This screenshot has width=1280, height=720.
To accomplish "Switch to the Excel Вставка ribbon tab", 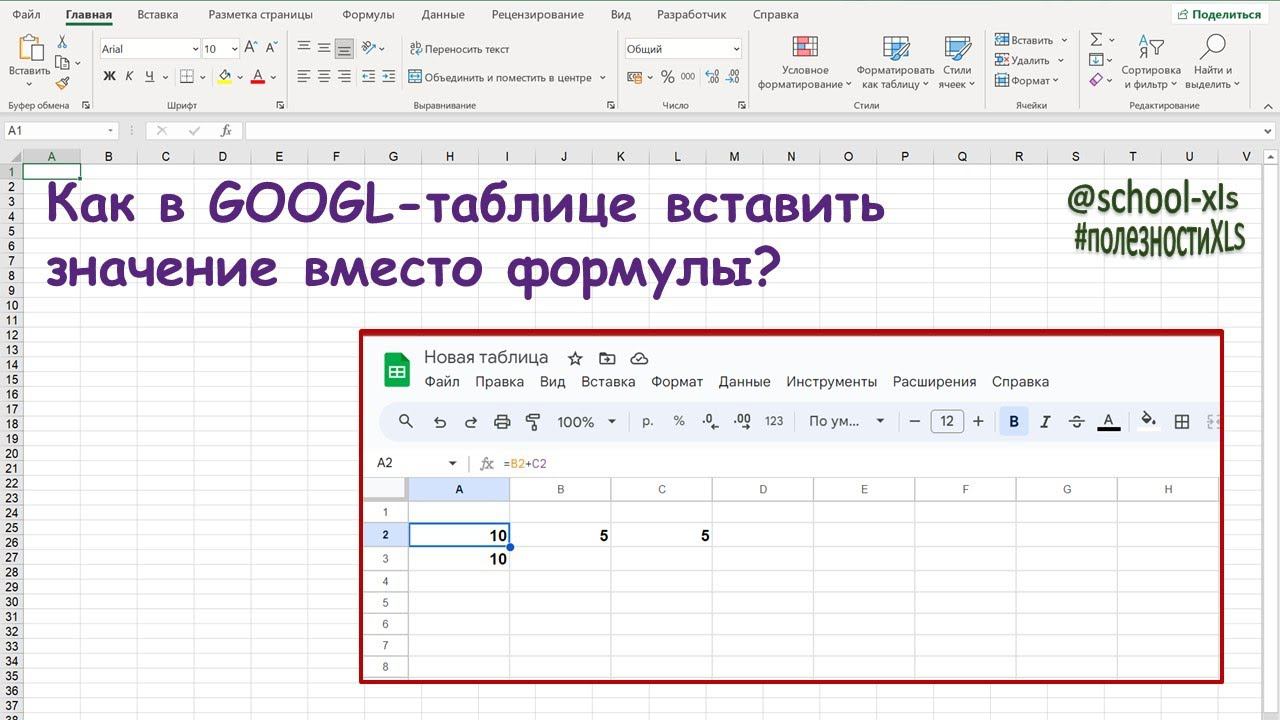I will click(158, 15).
